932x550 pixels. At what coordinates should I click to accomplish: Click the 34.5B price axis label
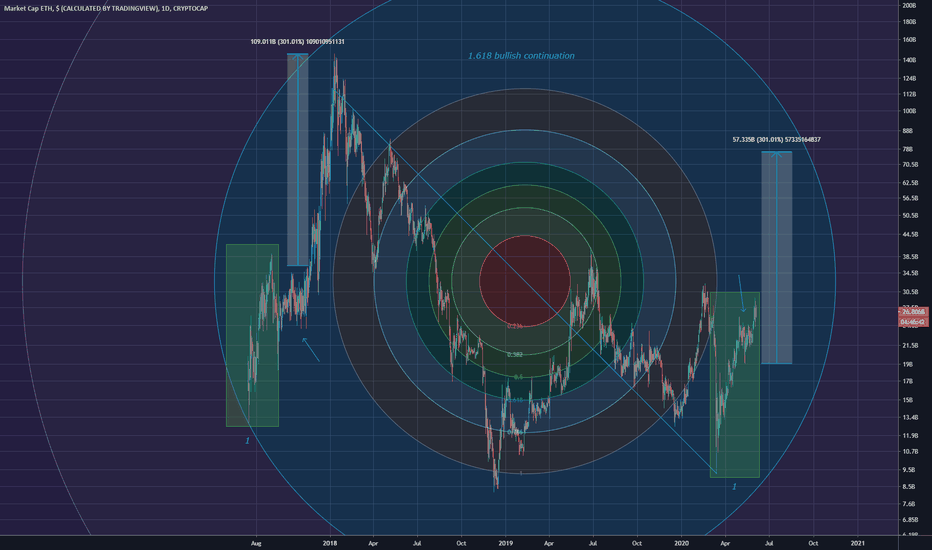tap(910, 274)
